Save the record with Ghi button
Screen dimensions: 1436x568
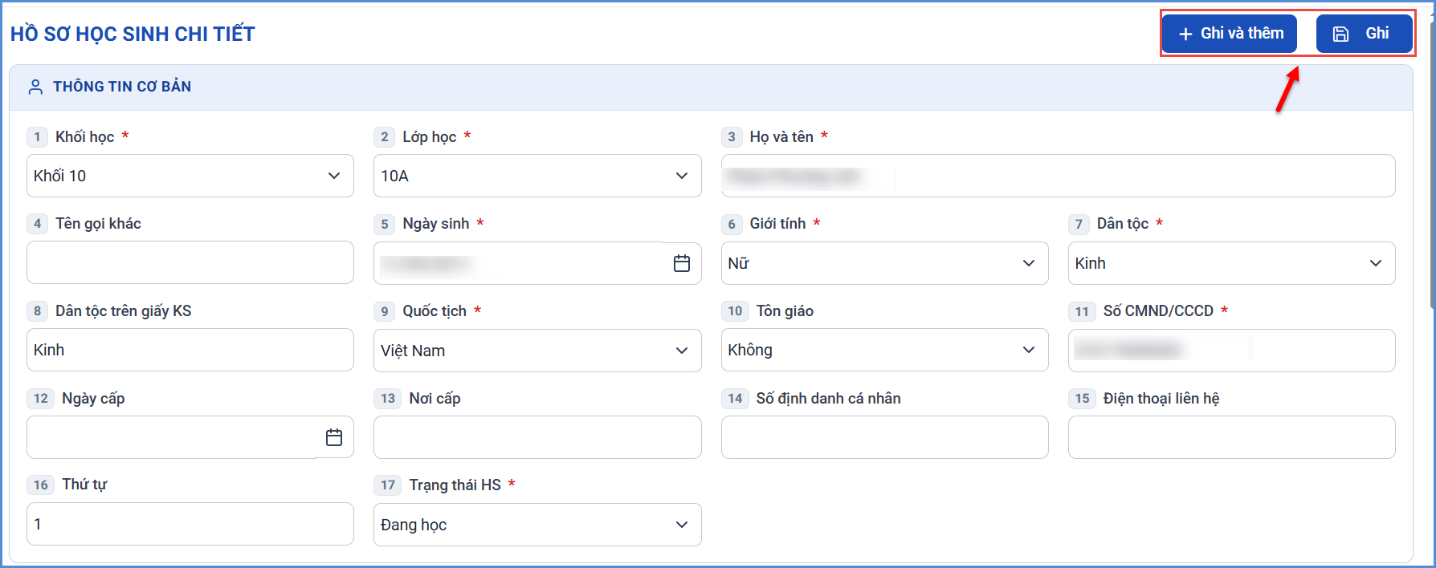(1364, 34)
